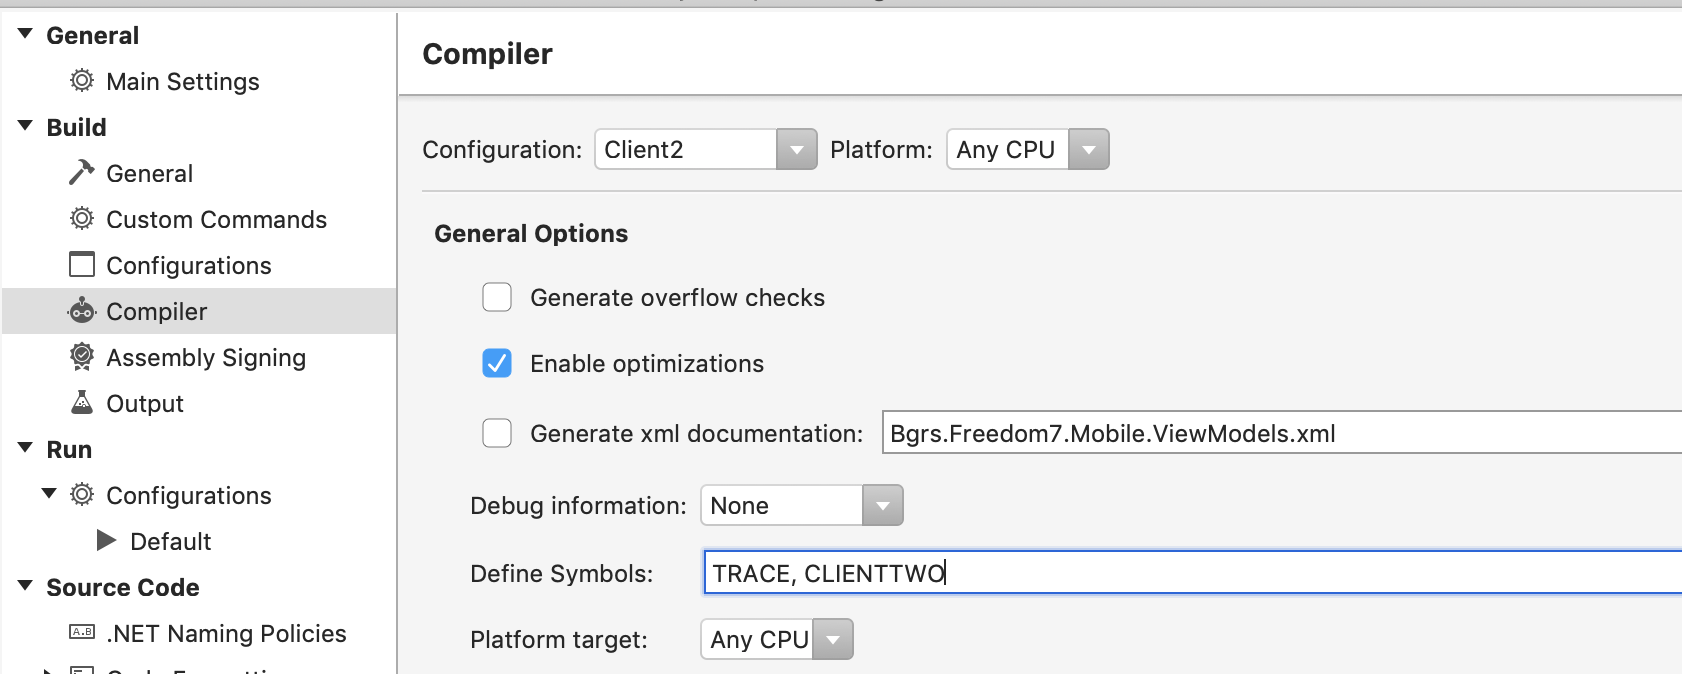
Task: Click the .NET Naming Policies icon
Action: coord(82,632)
